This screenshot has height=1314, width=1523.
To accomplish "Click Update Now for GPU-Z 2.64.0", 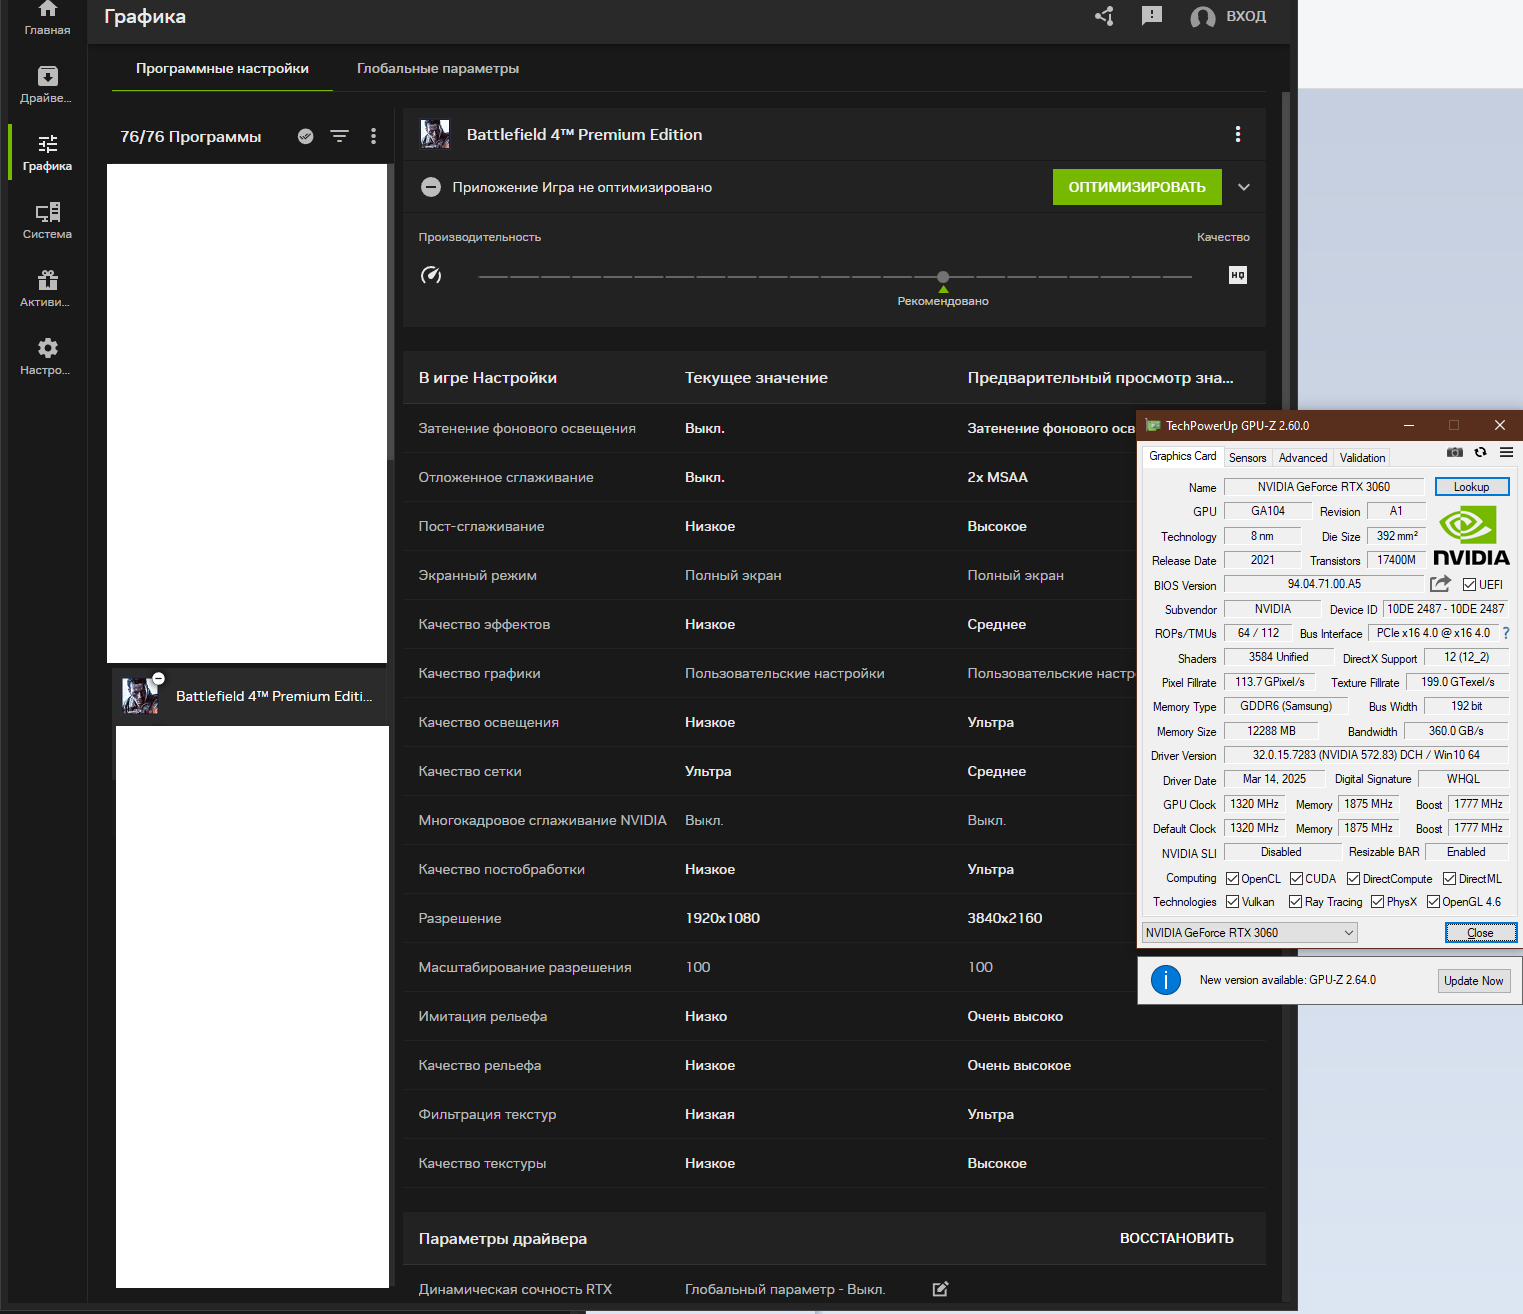I will pos(1474,981).
